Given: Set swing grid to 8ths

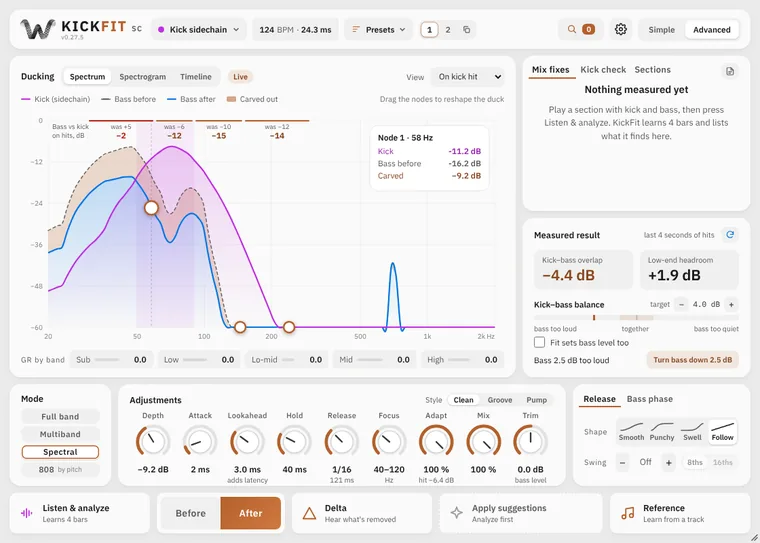Looking at the screenshot, I should point(695,462).
